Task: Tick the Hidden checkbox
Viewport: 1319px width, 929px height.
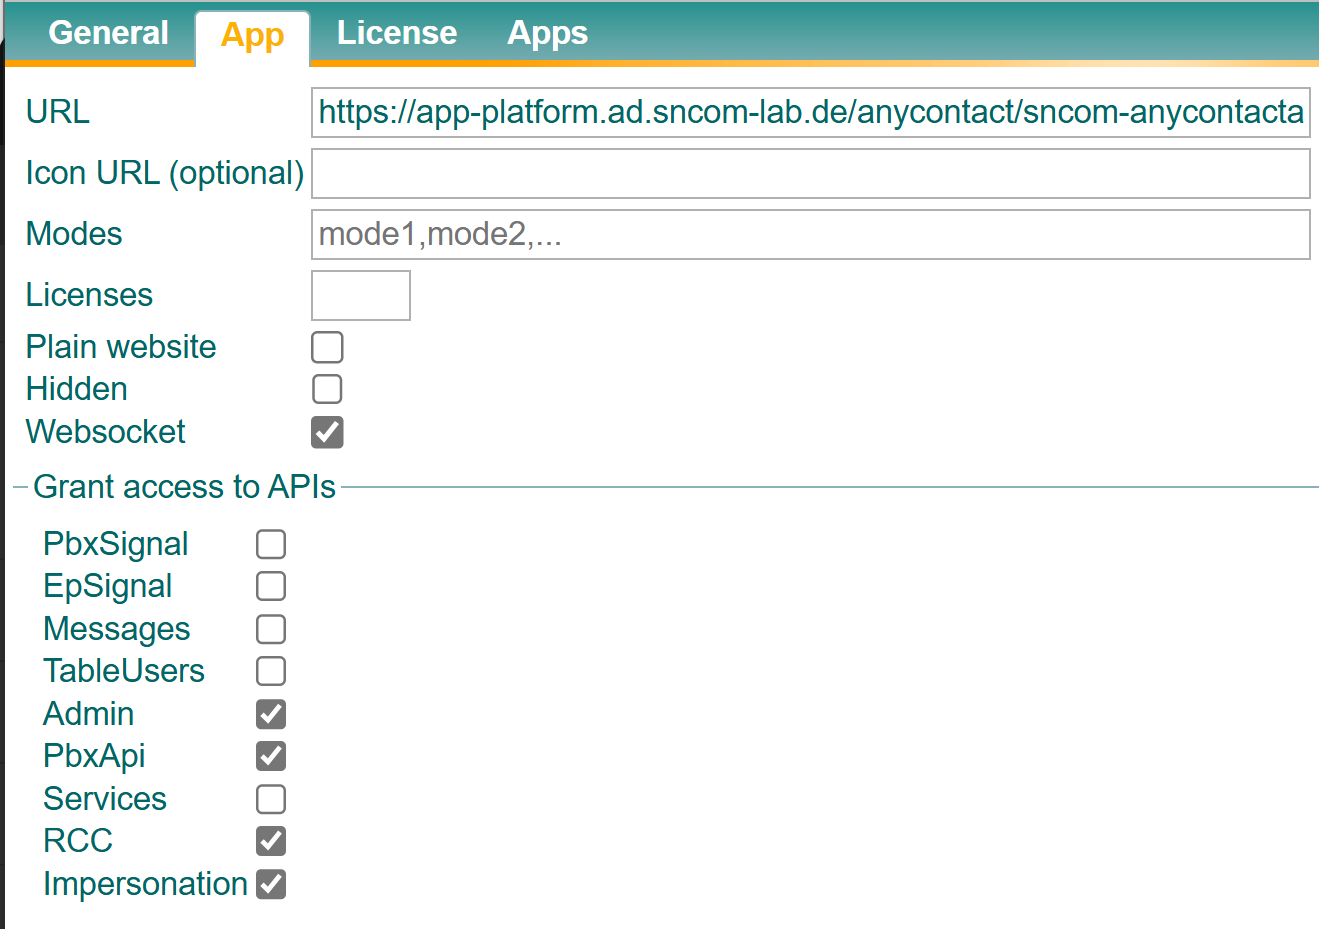Action: (x=327, y=389)
